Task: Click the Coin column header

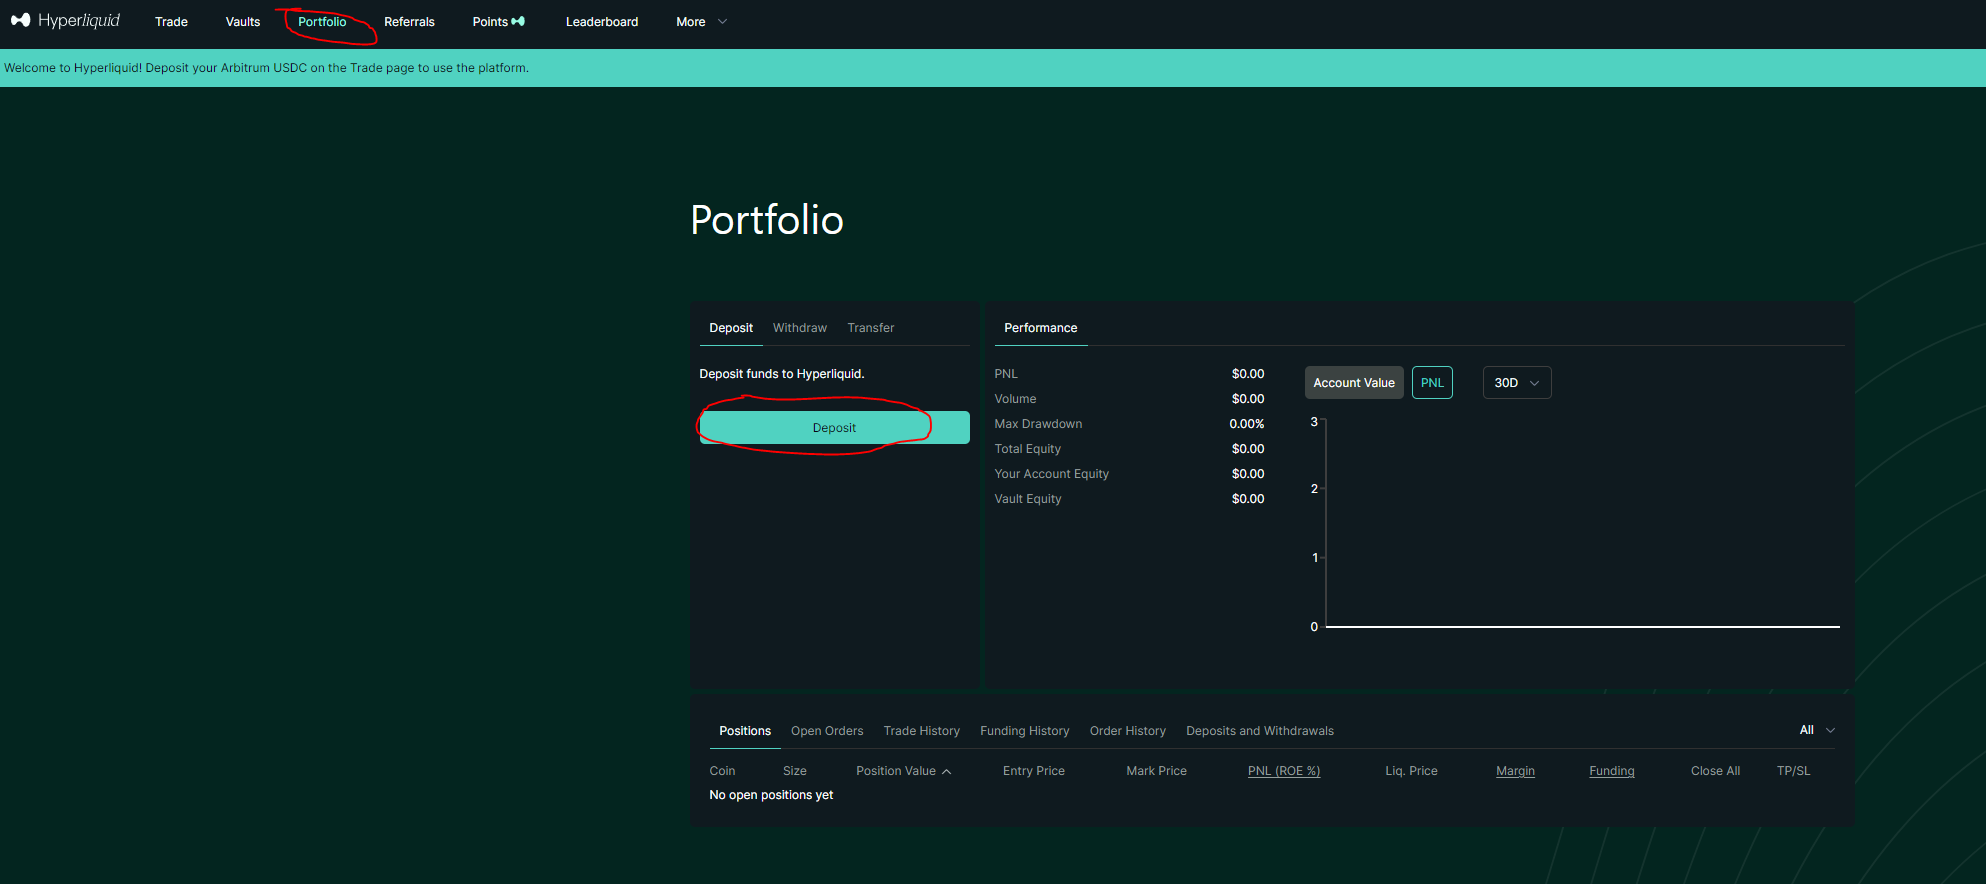Action: [722, 771]
